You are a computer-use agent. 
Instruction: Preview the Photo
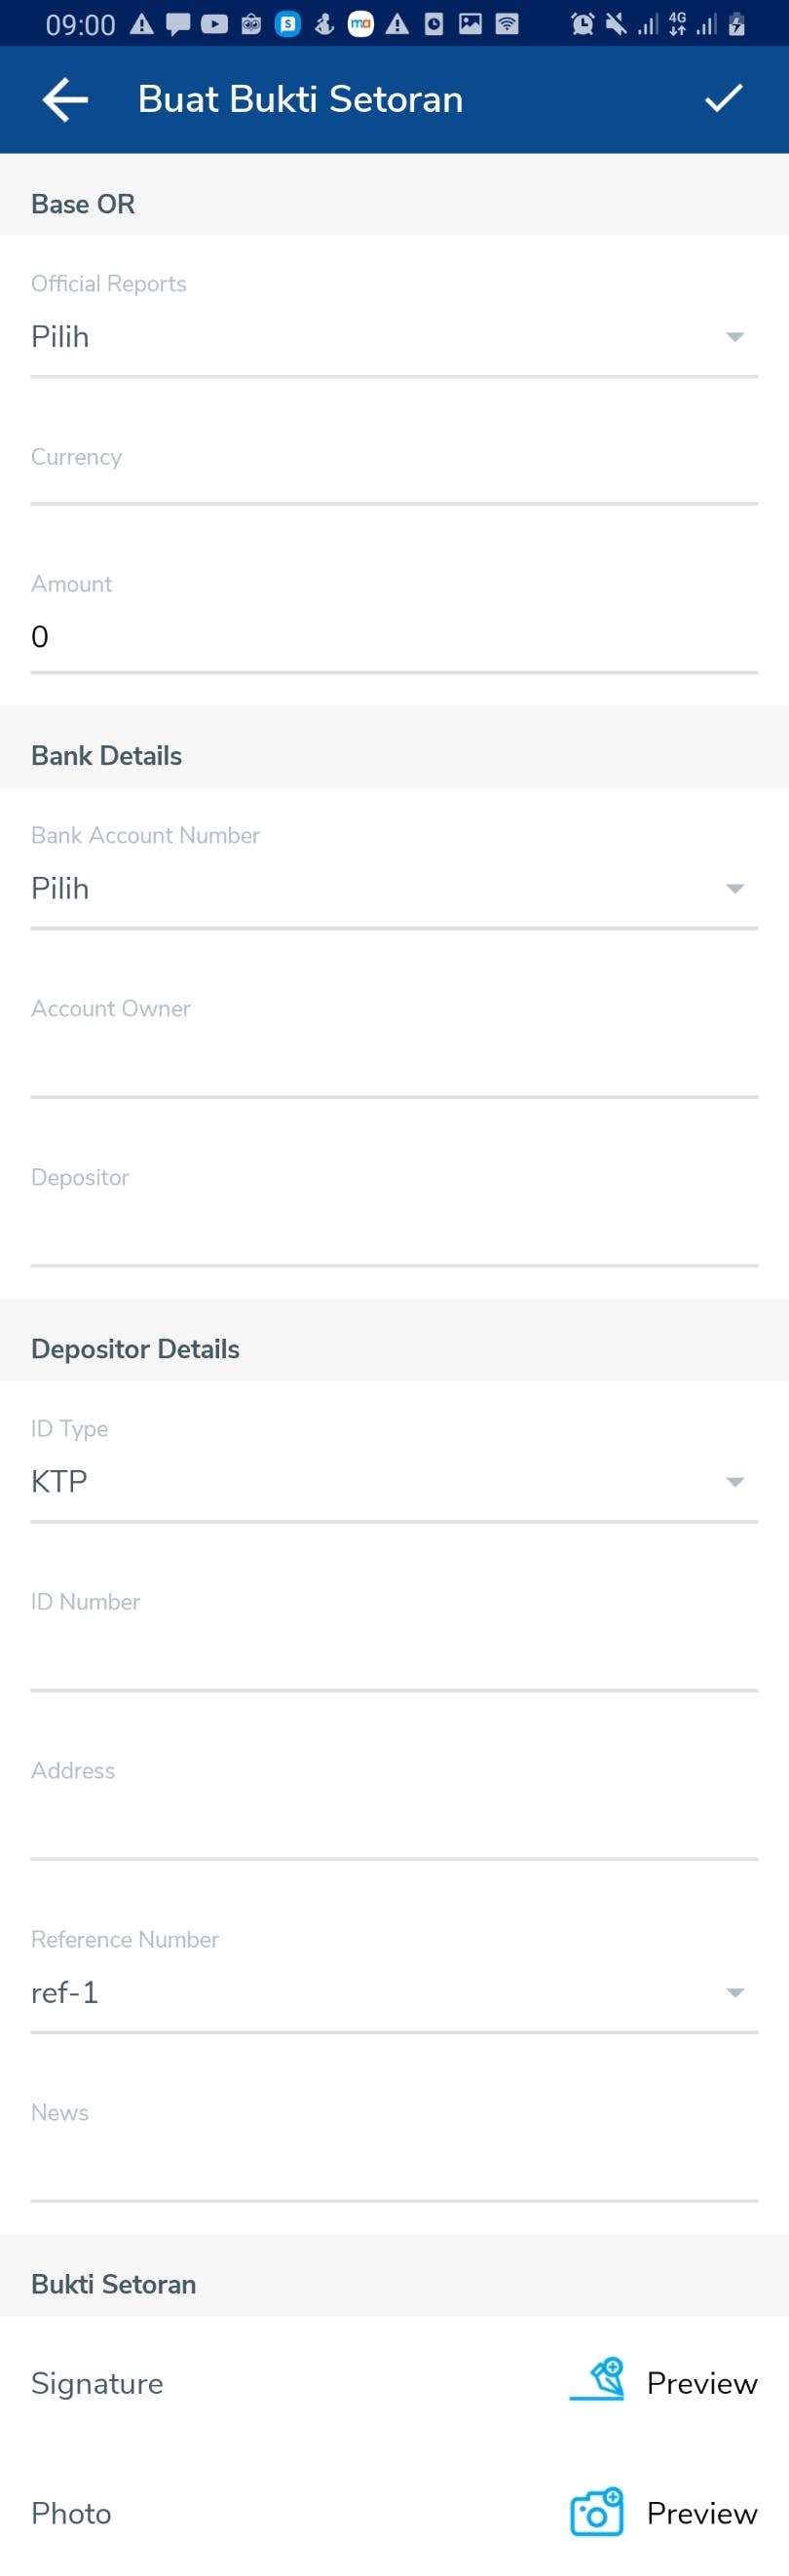coord(702,2513)
